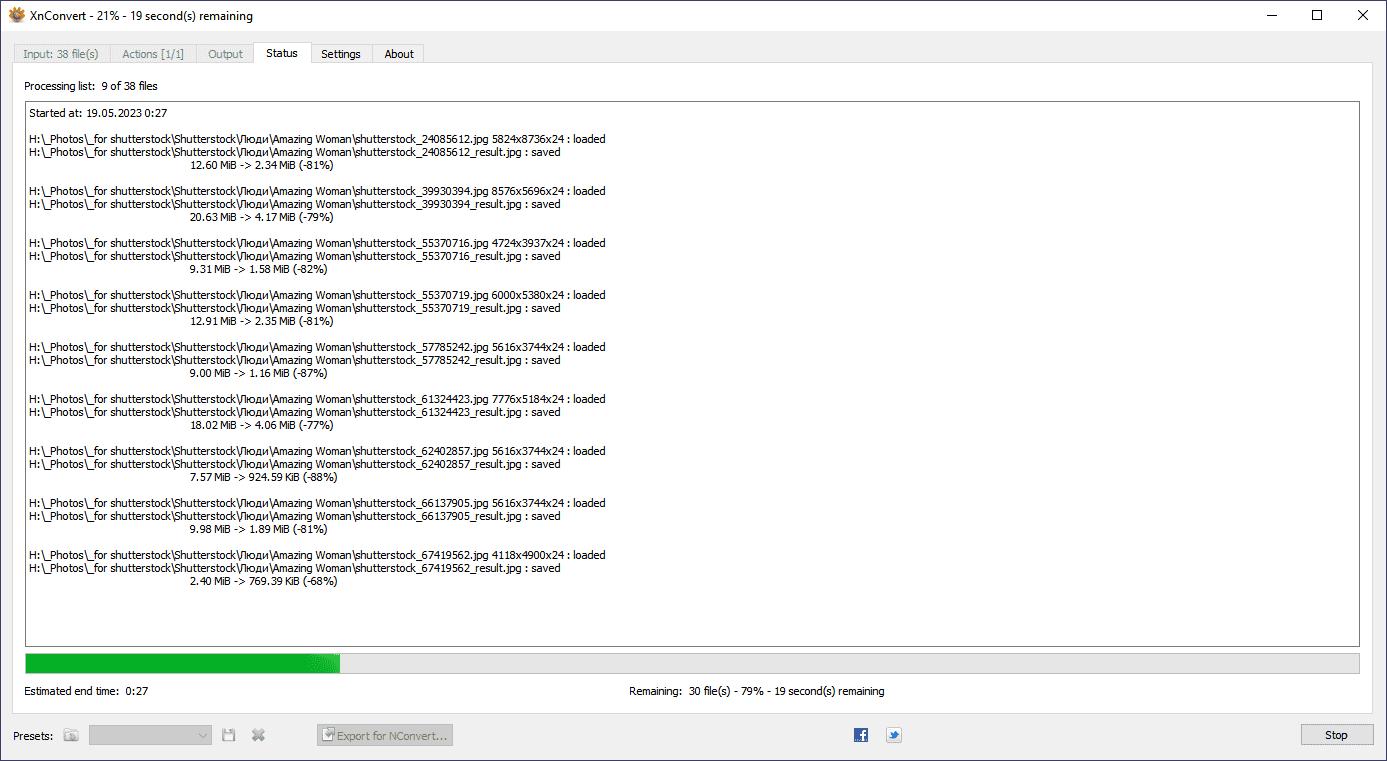
Task: Open the Presets dropdown list
Action: point(150,735)
